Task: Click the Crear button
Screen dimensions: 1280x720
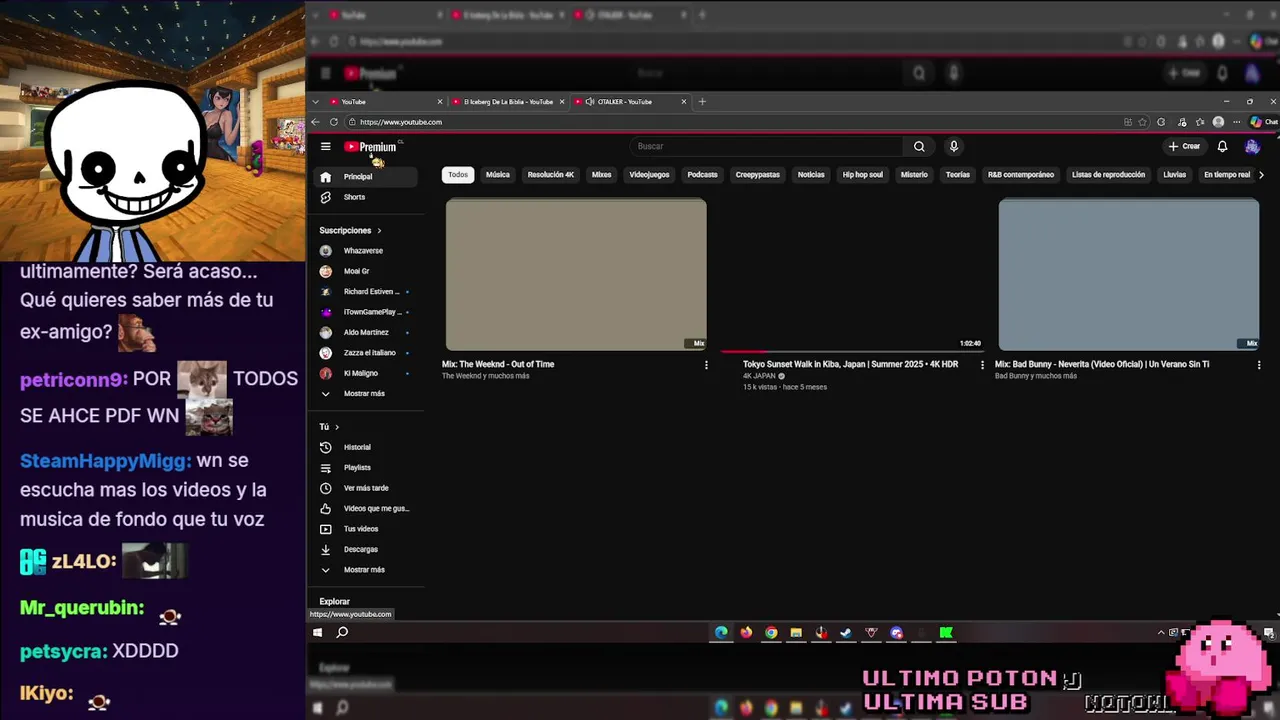Action: (1184, 146)
